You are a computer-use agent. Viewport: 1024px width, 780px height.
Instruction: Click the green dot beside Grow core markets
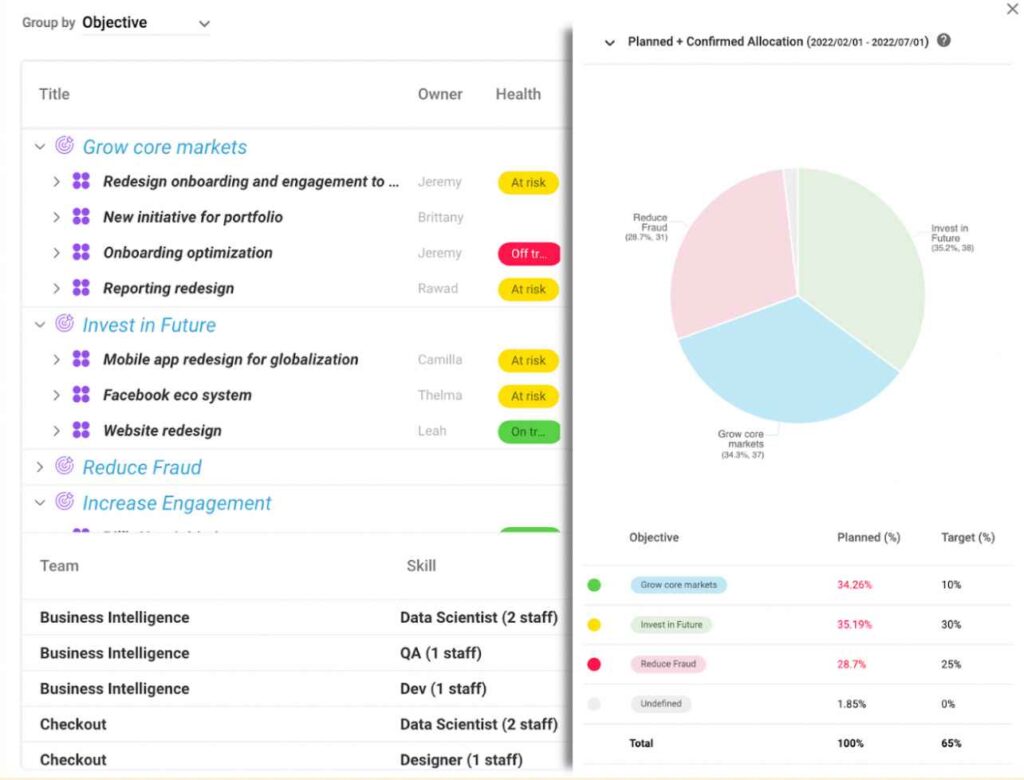tap(594, 585)
